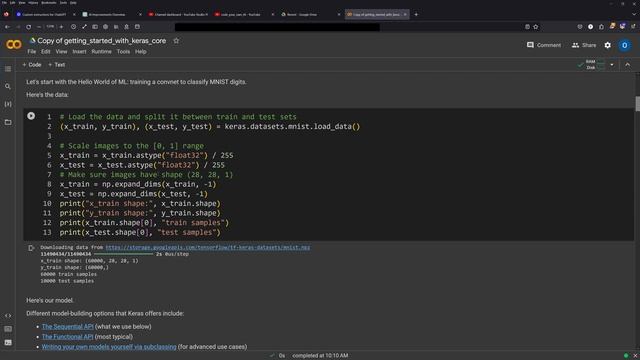Viewport: 640px width, 360px height.
Task: Open browser history clock icon
Action: [x=73, y=27]
